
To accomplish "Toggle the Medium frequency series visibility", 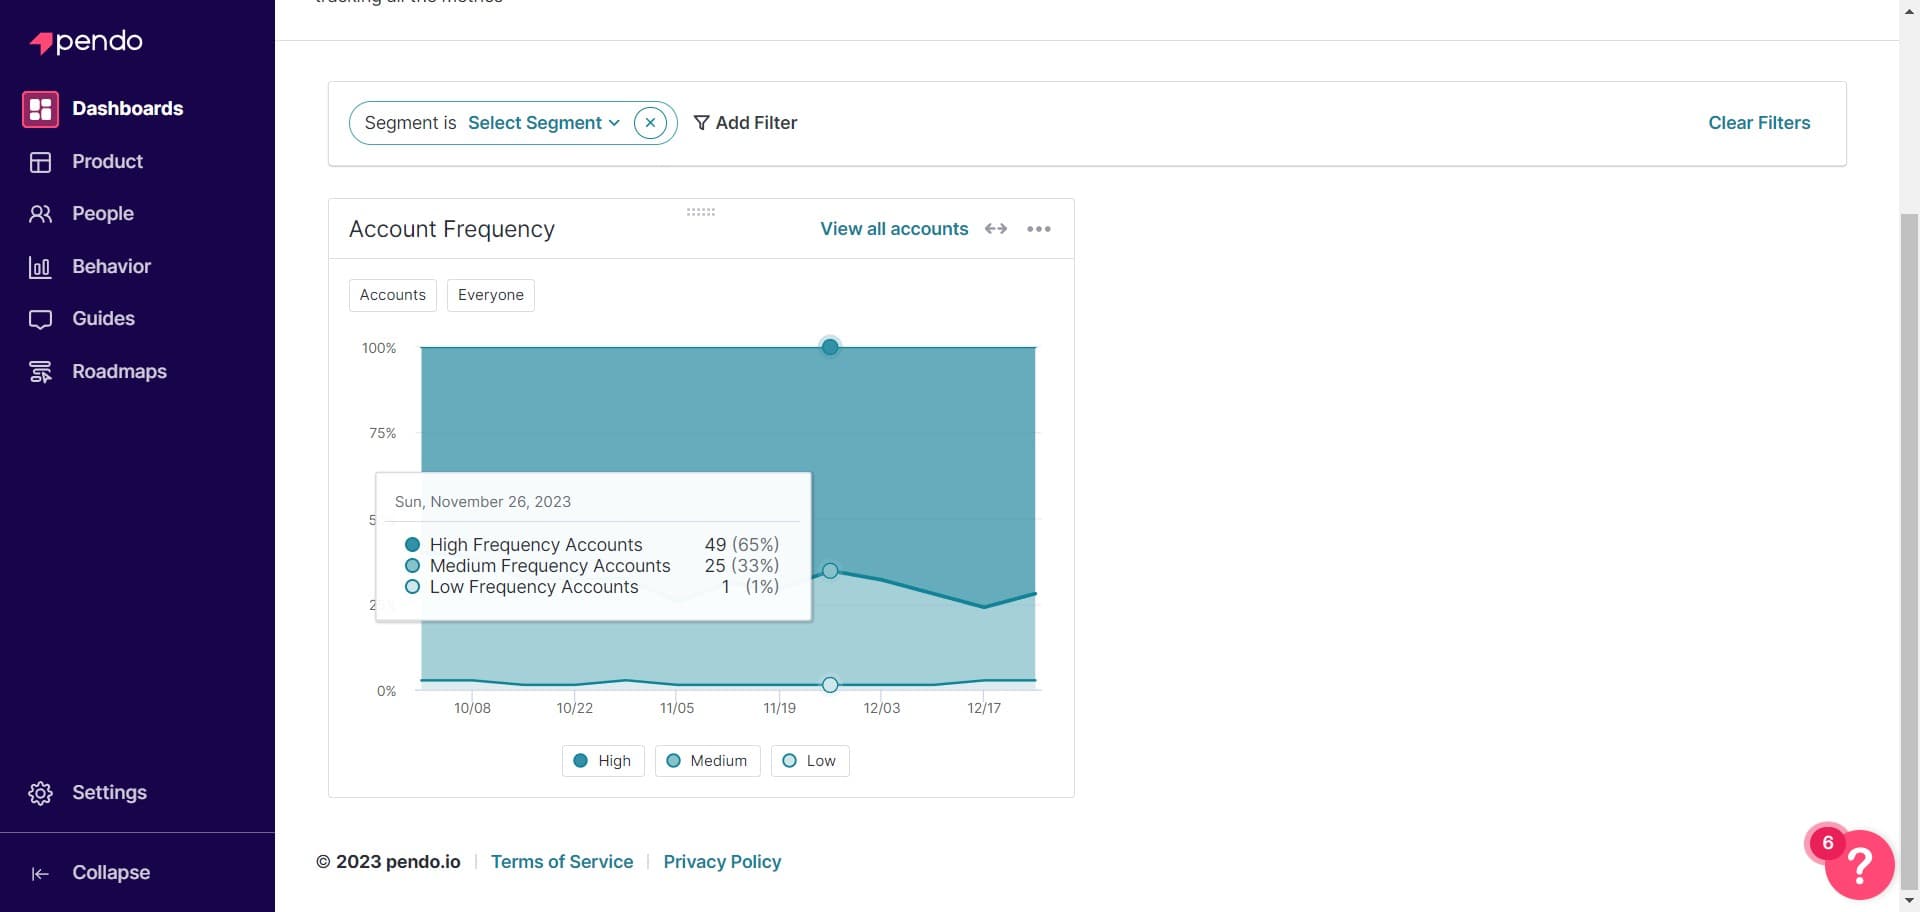I will 707,760.
